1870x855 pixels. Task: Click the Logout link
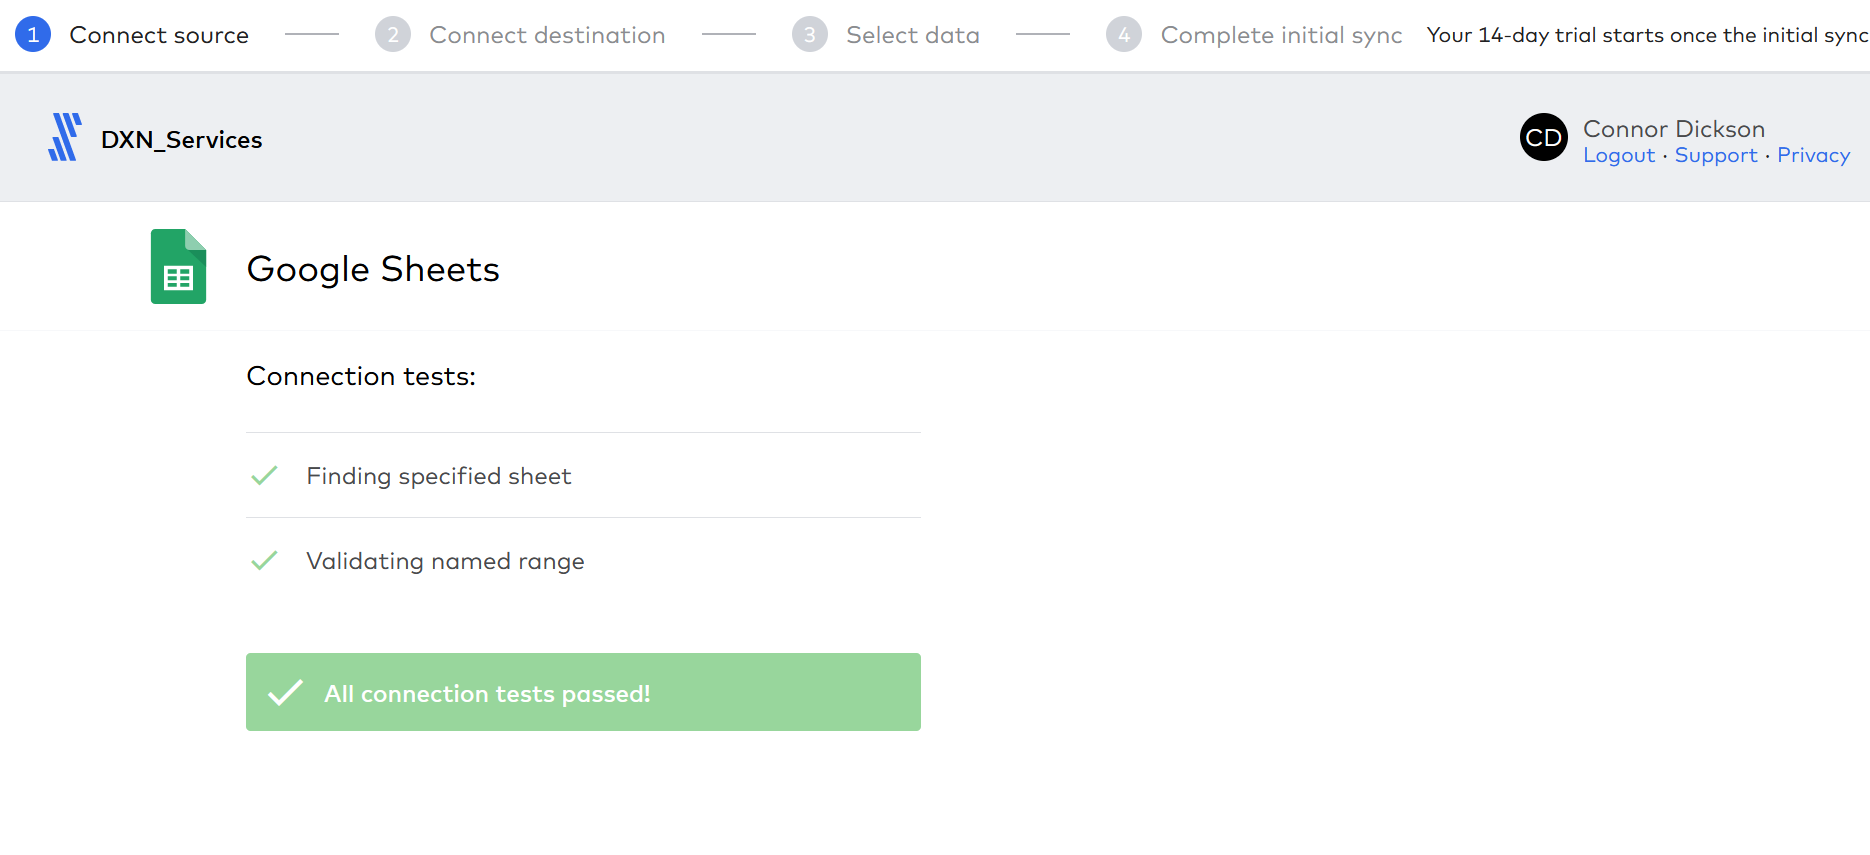pyautogui.click(x=1619, y=155)
